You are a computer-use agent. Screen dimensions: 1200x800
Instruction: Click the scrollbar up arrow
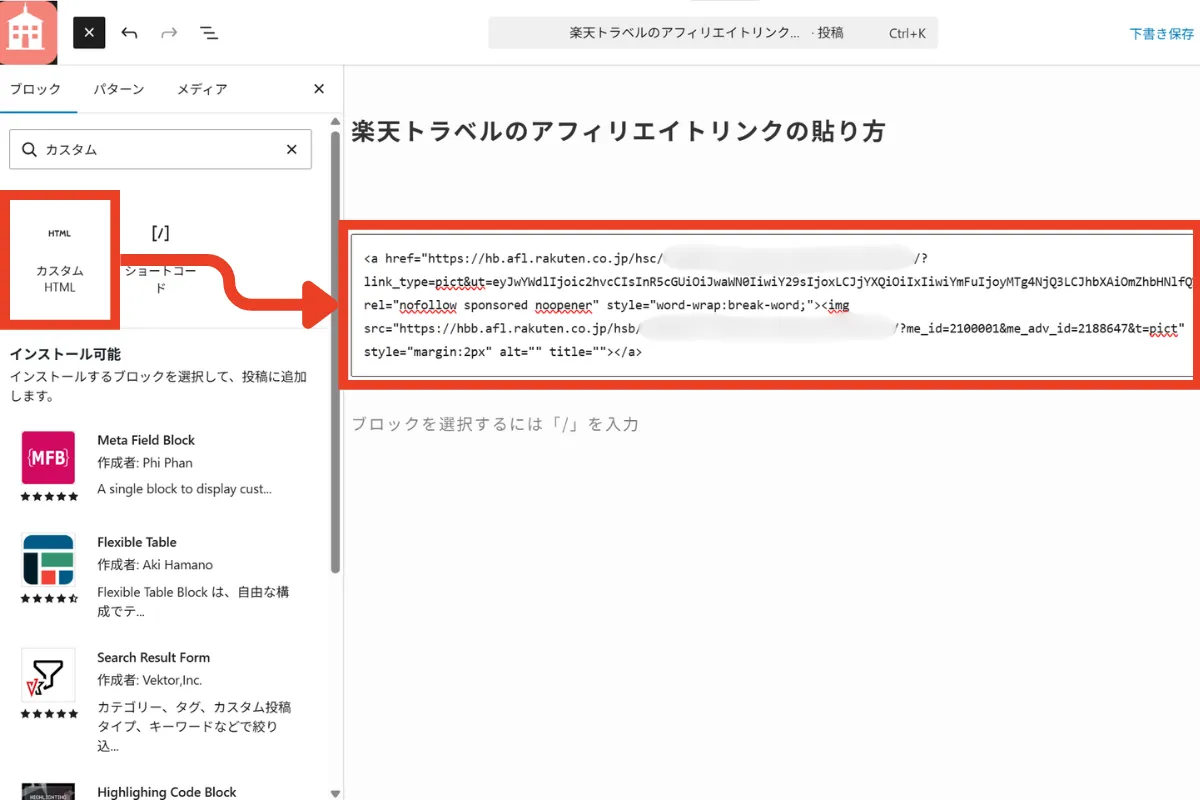pyautogui.click(x=336, y=119)
